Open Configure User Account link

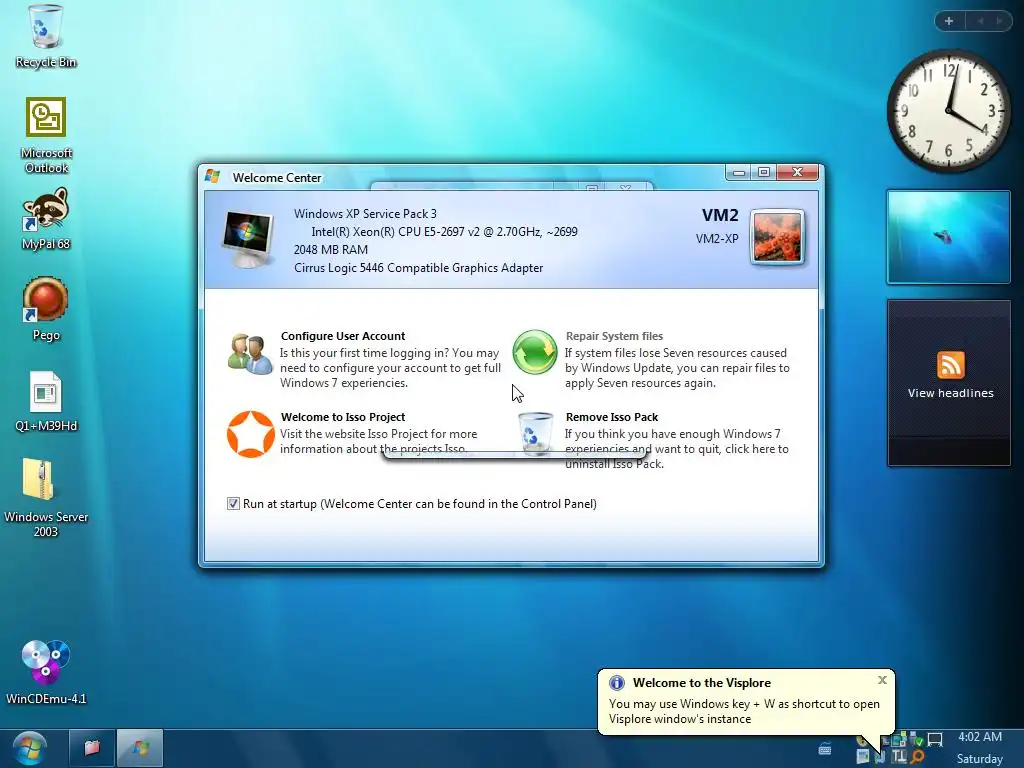[343, 336]
